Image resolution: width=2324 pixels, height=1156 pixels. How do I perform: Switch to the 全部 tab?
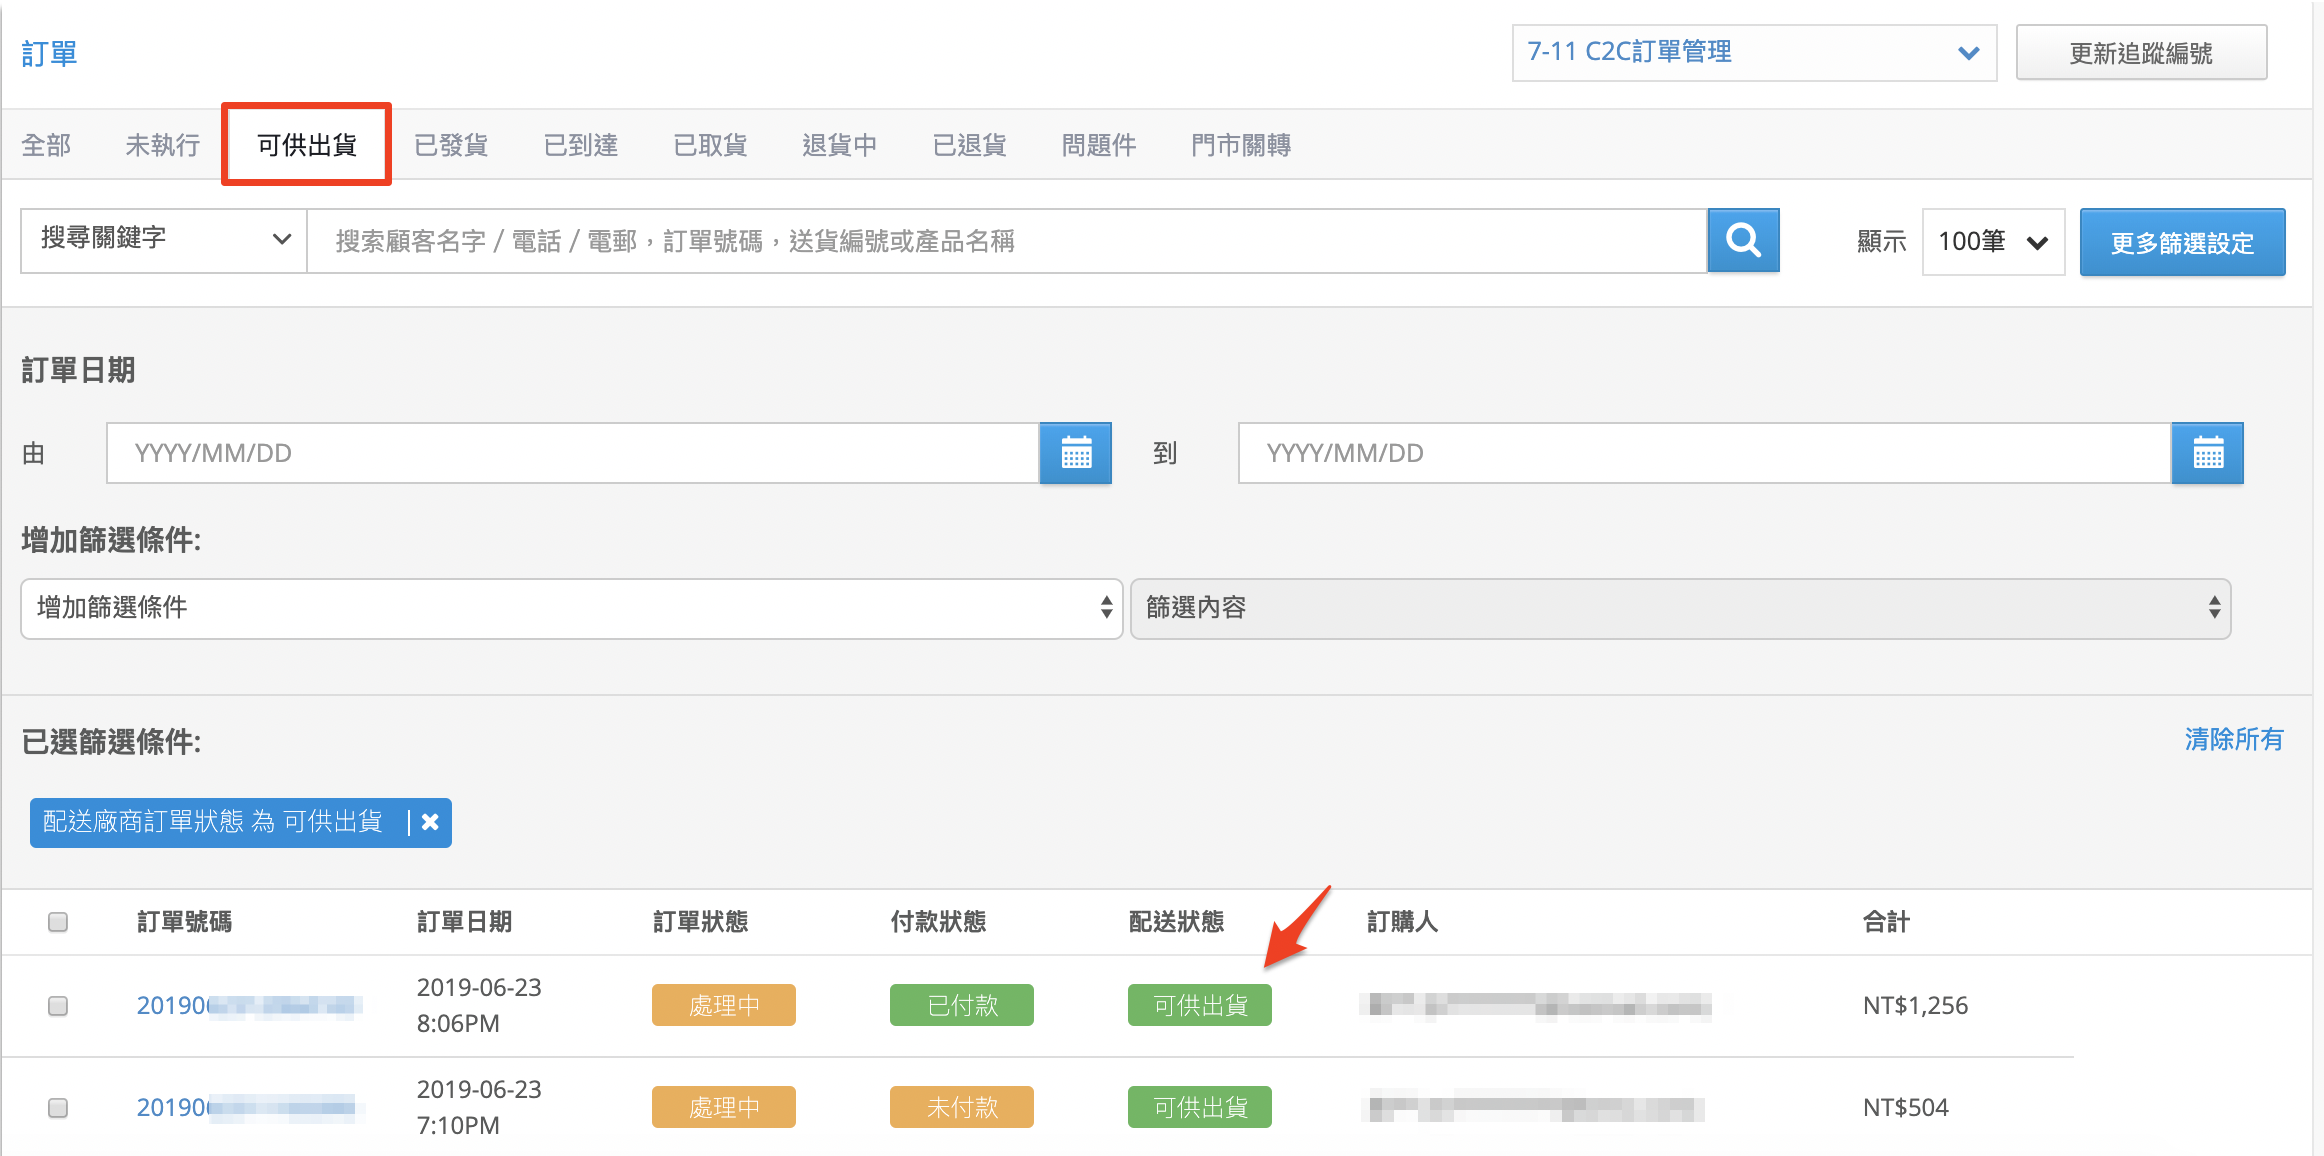(46, 145)
